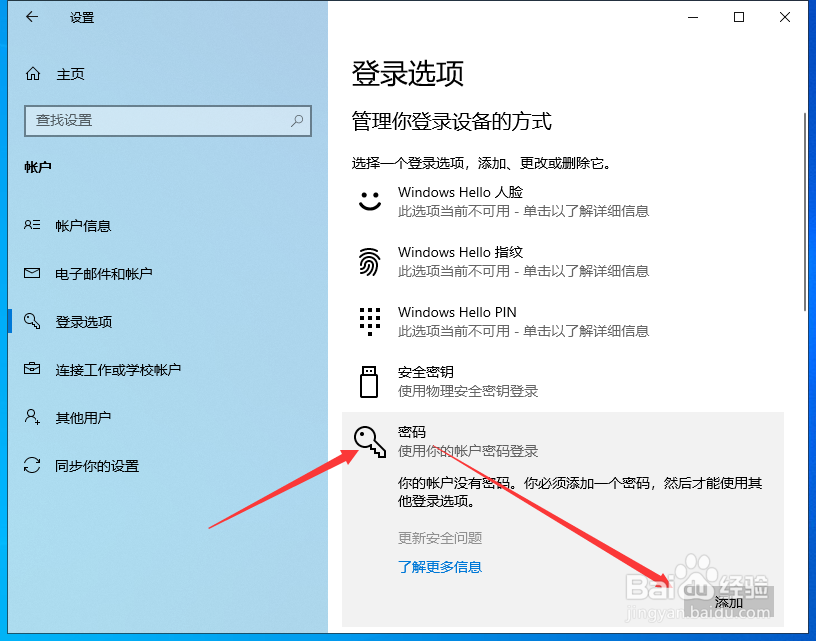Open 其他用户 settings

tap(168, 417)
